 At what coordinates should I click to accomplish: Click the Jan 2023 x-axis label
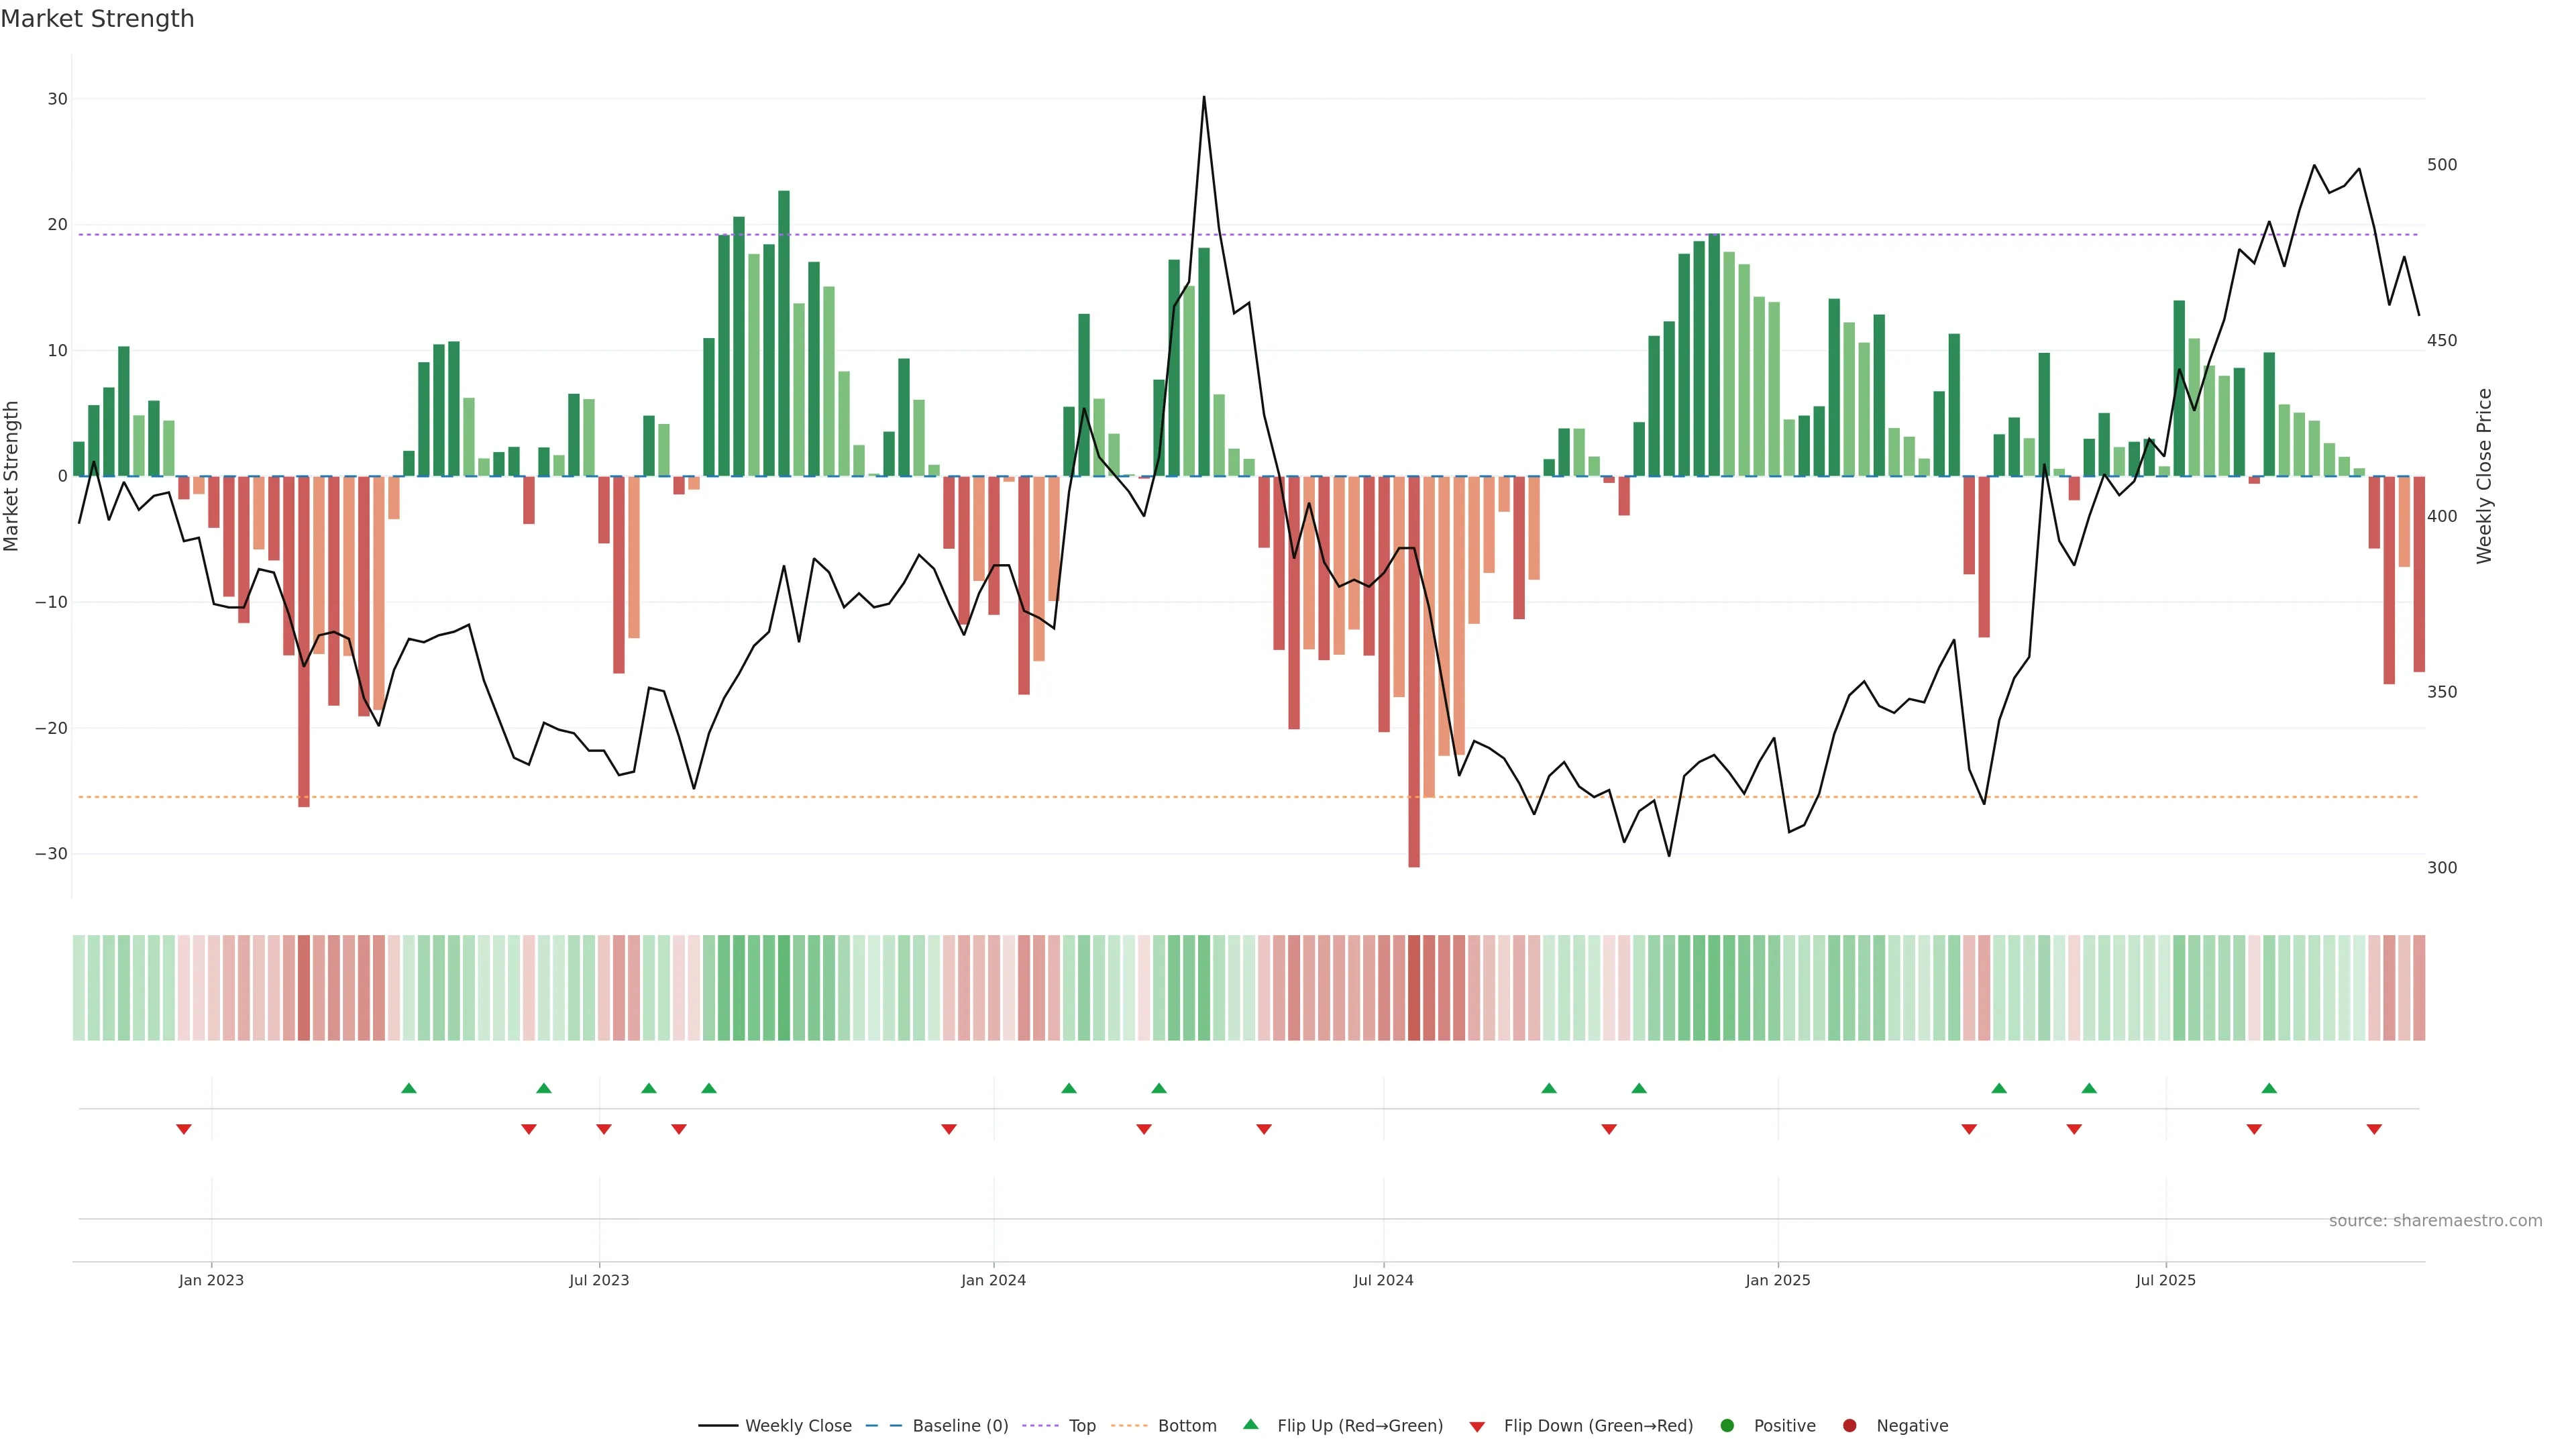click(x=211, y=1280)
